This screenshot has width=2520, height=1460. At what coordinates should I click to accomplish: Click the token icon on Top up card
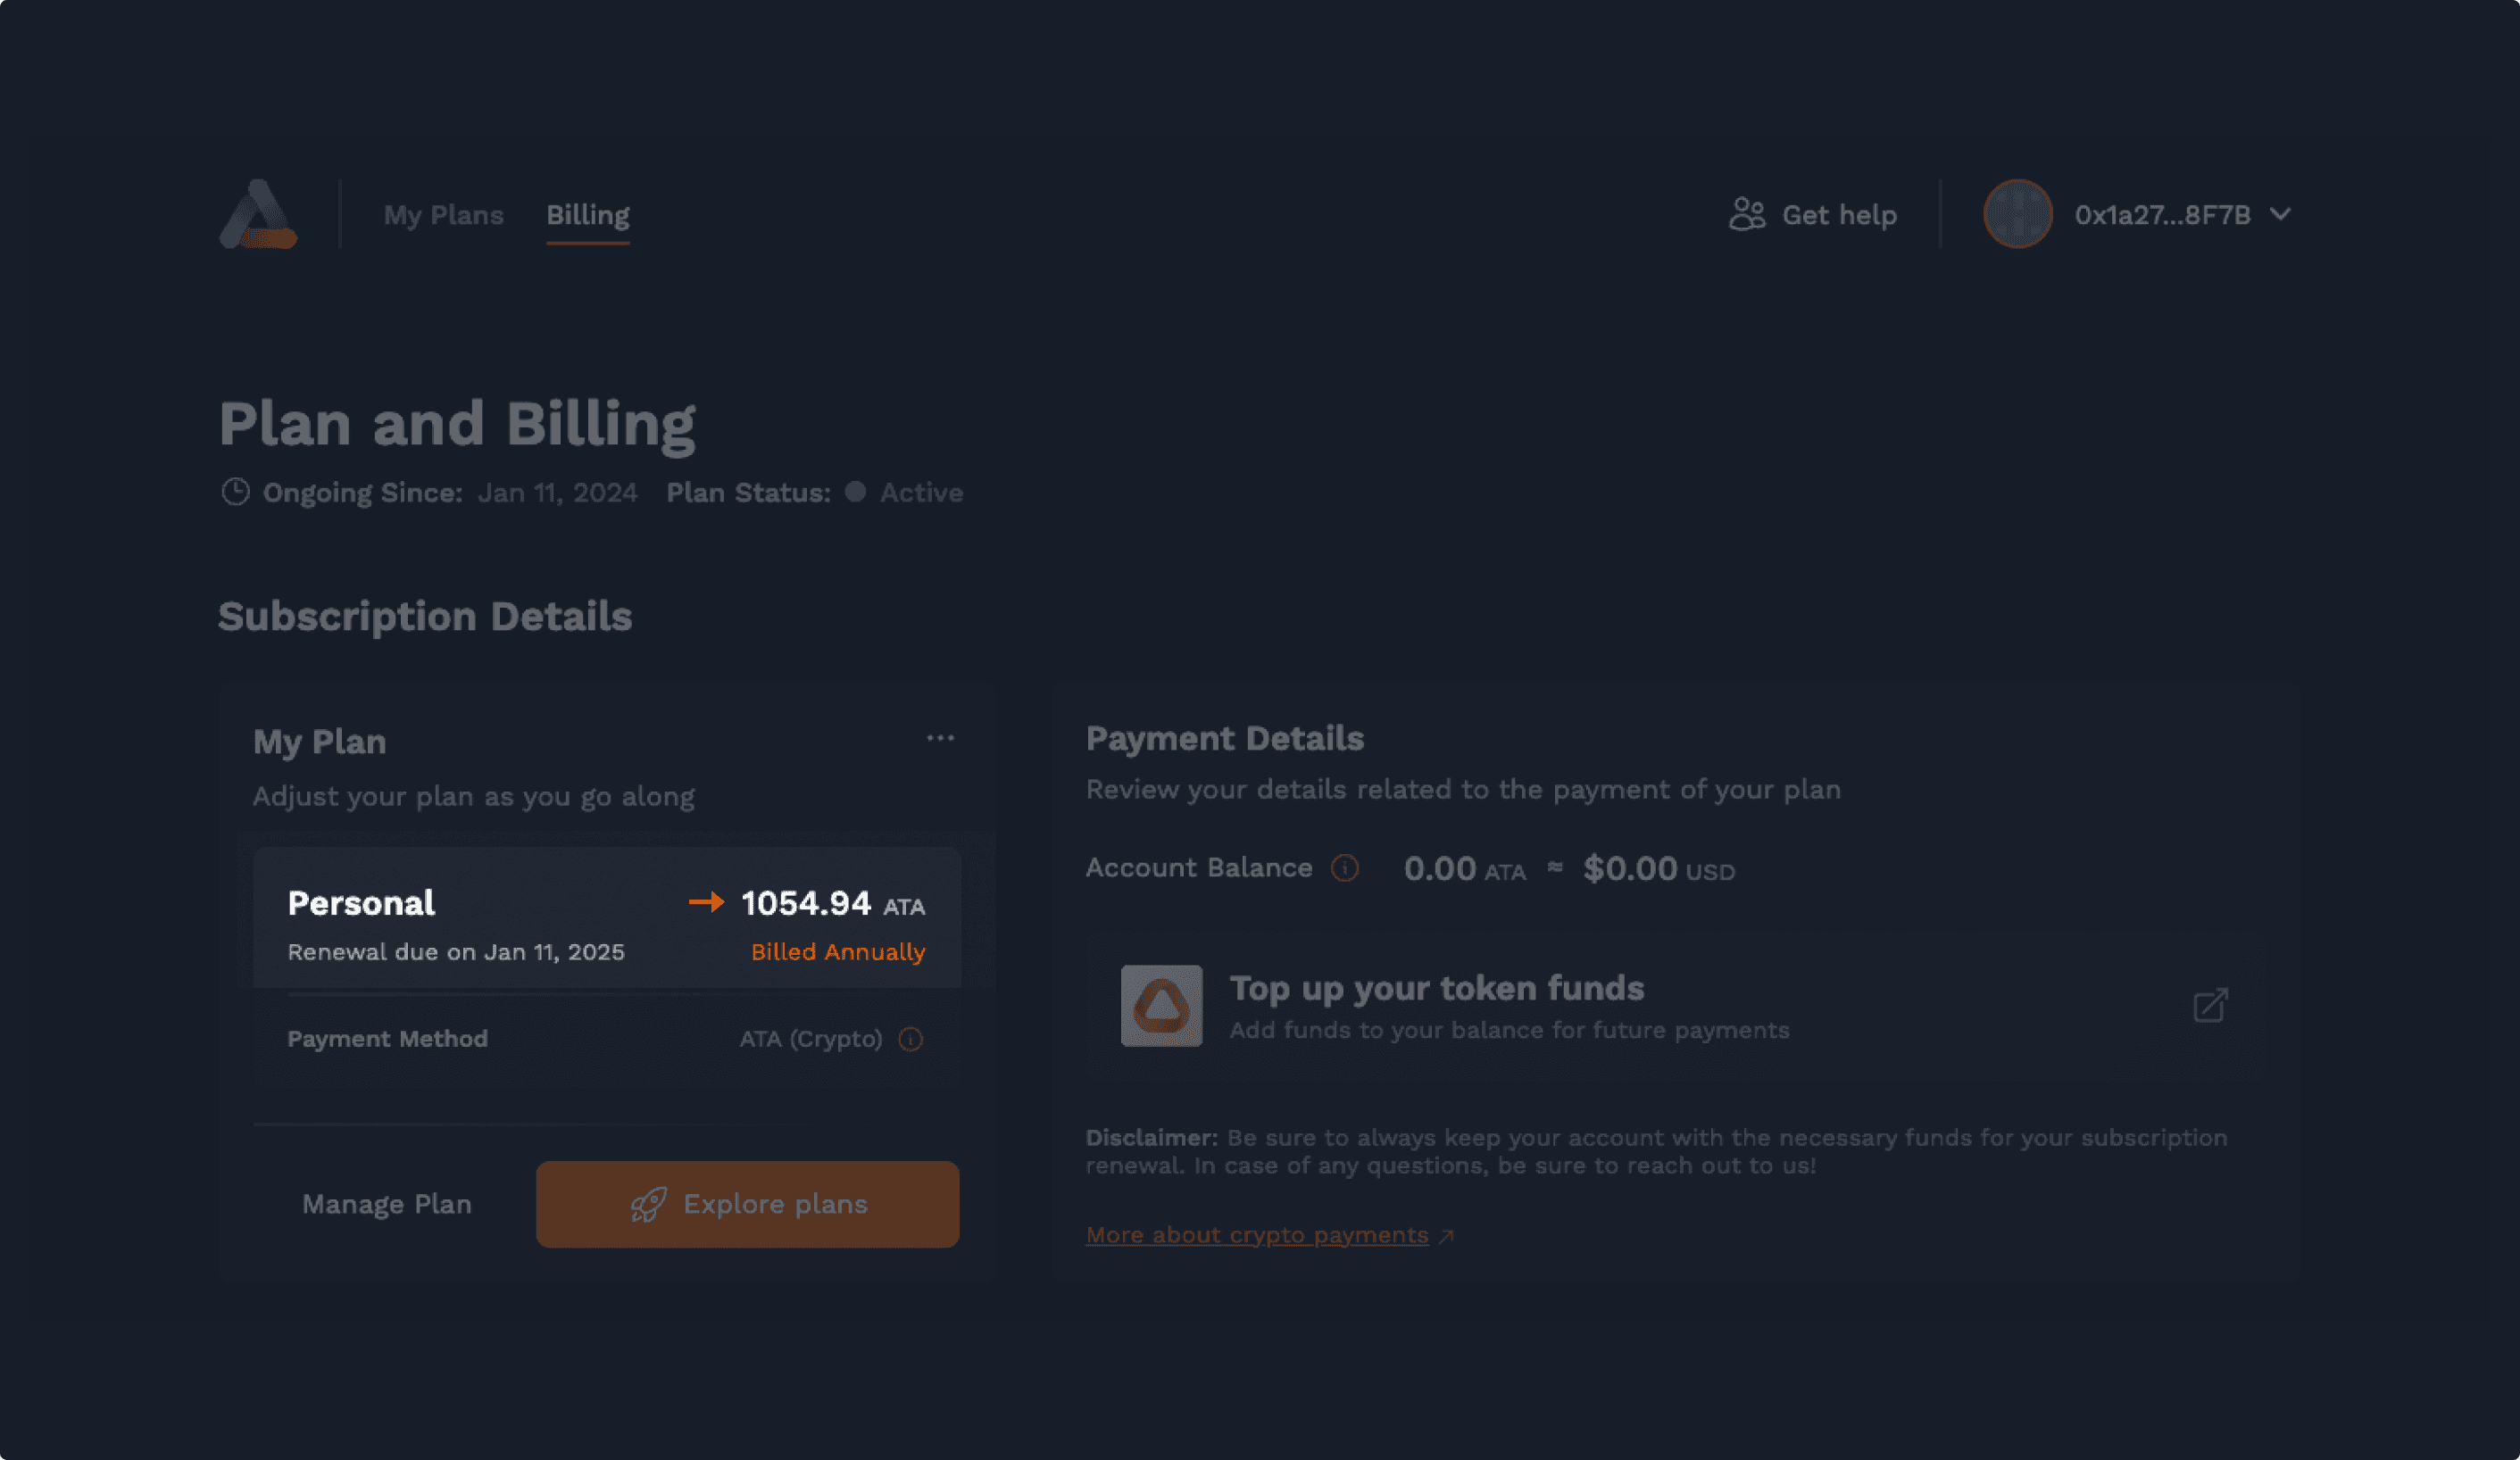pos(1161,1007)
